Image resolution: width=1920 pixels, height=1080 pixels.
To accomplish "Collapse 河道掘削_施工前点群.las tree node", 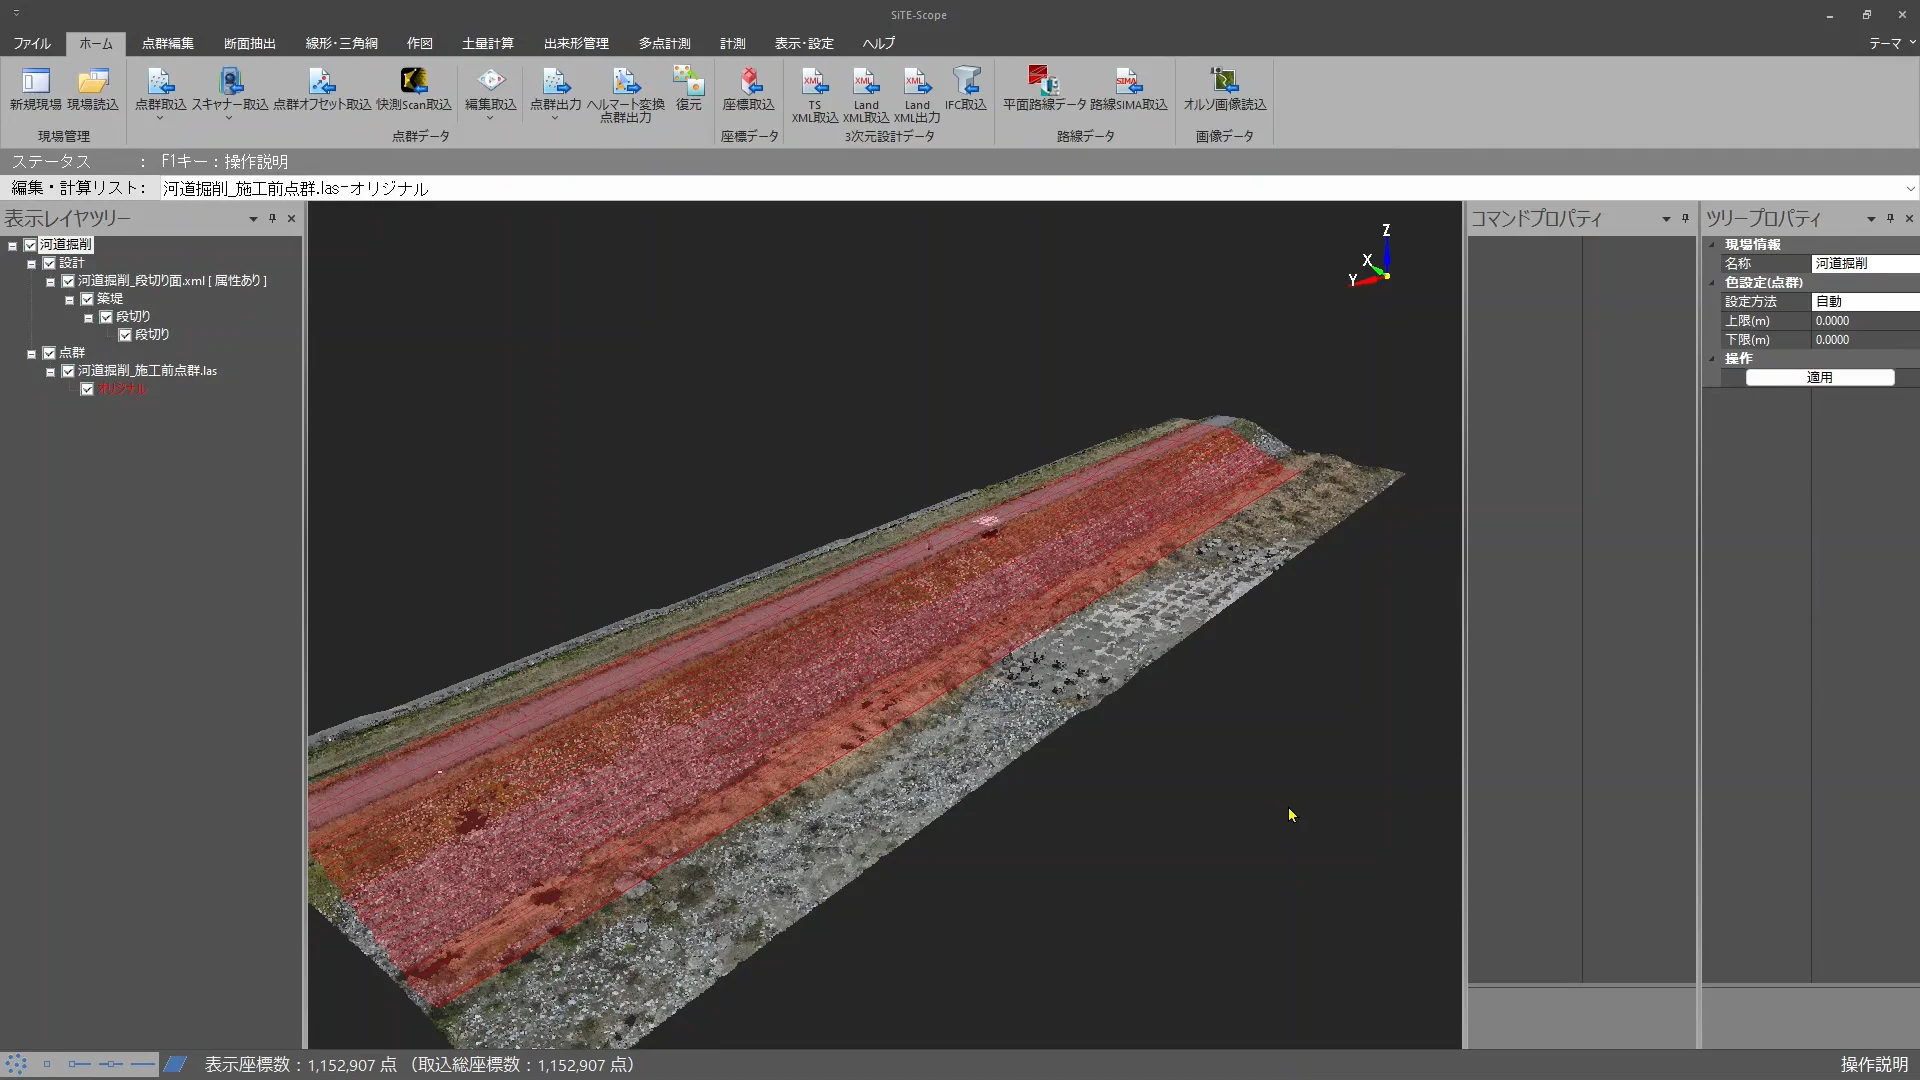I will point(50,372).
